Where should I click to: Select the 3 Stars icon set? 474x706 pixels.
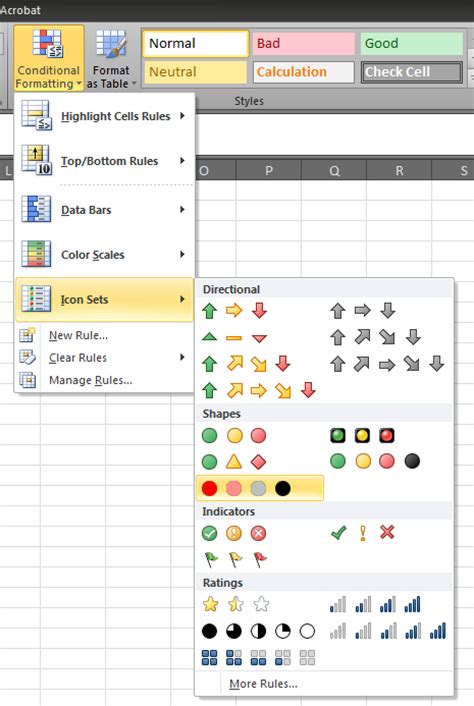(235, 604)
